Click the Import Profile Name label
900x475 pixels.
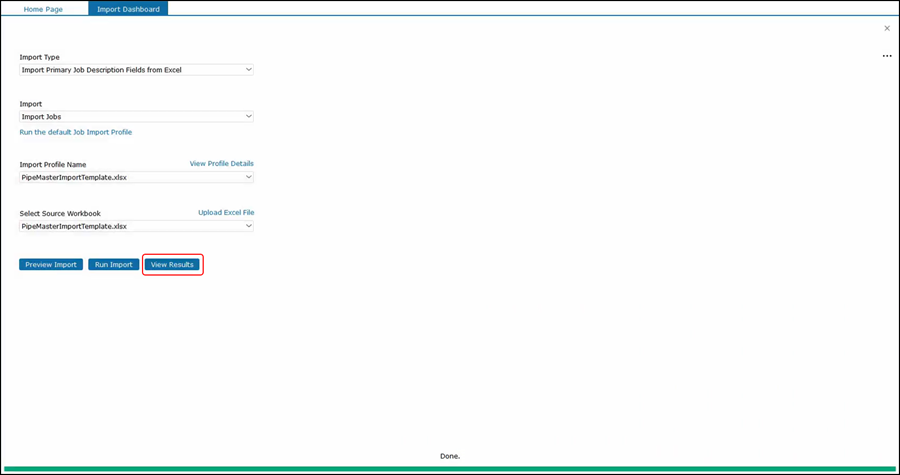point(53,164)
